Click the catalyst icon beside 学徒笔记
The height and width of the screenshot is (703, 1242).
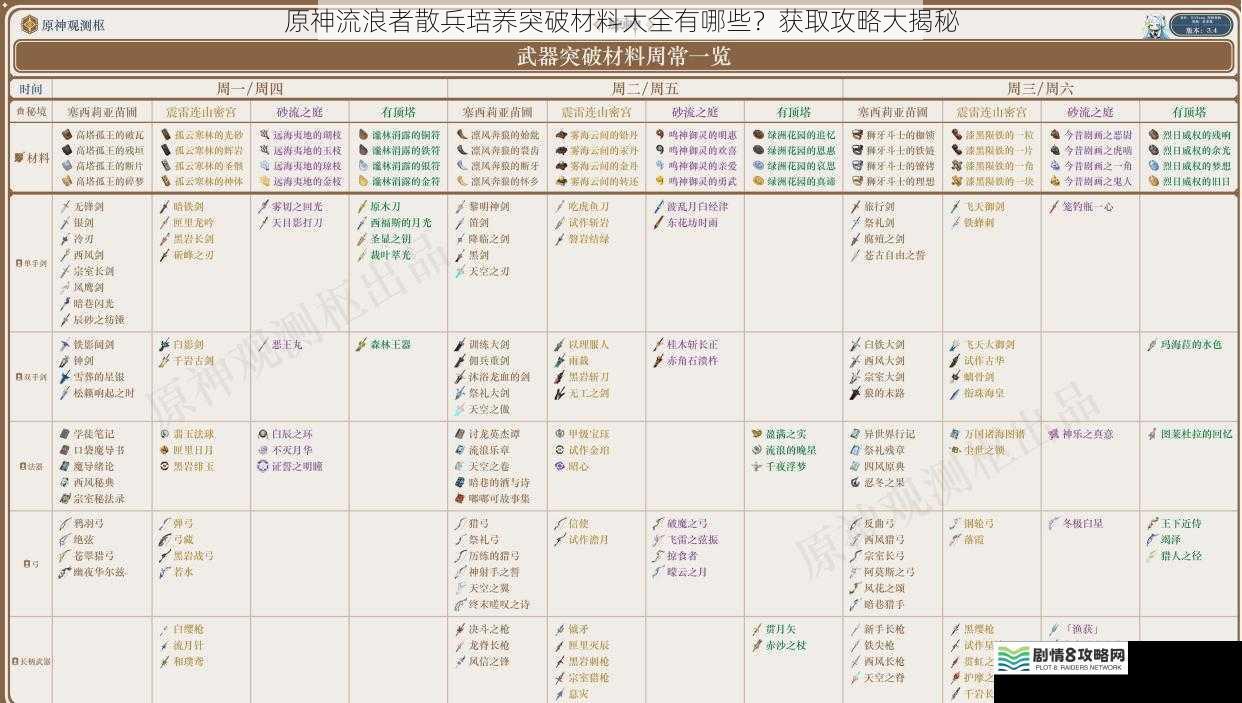(x=65, y=434)
